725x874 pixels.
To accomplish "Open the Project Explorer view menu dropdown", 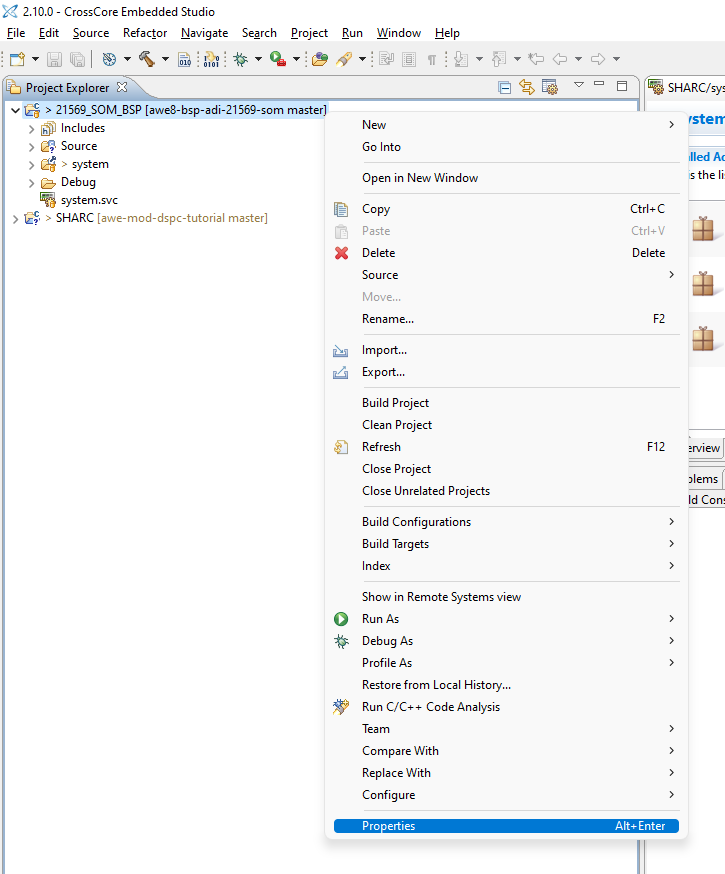I will click(x=578, y=86).
